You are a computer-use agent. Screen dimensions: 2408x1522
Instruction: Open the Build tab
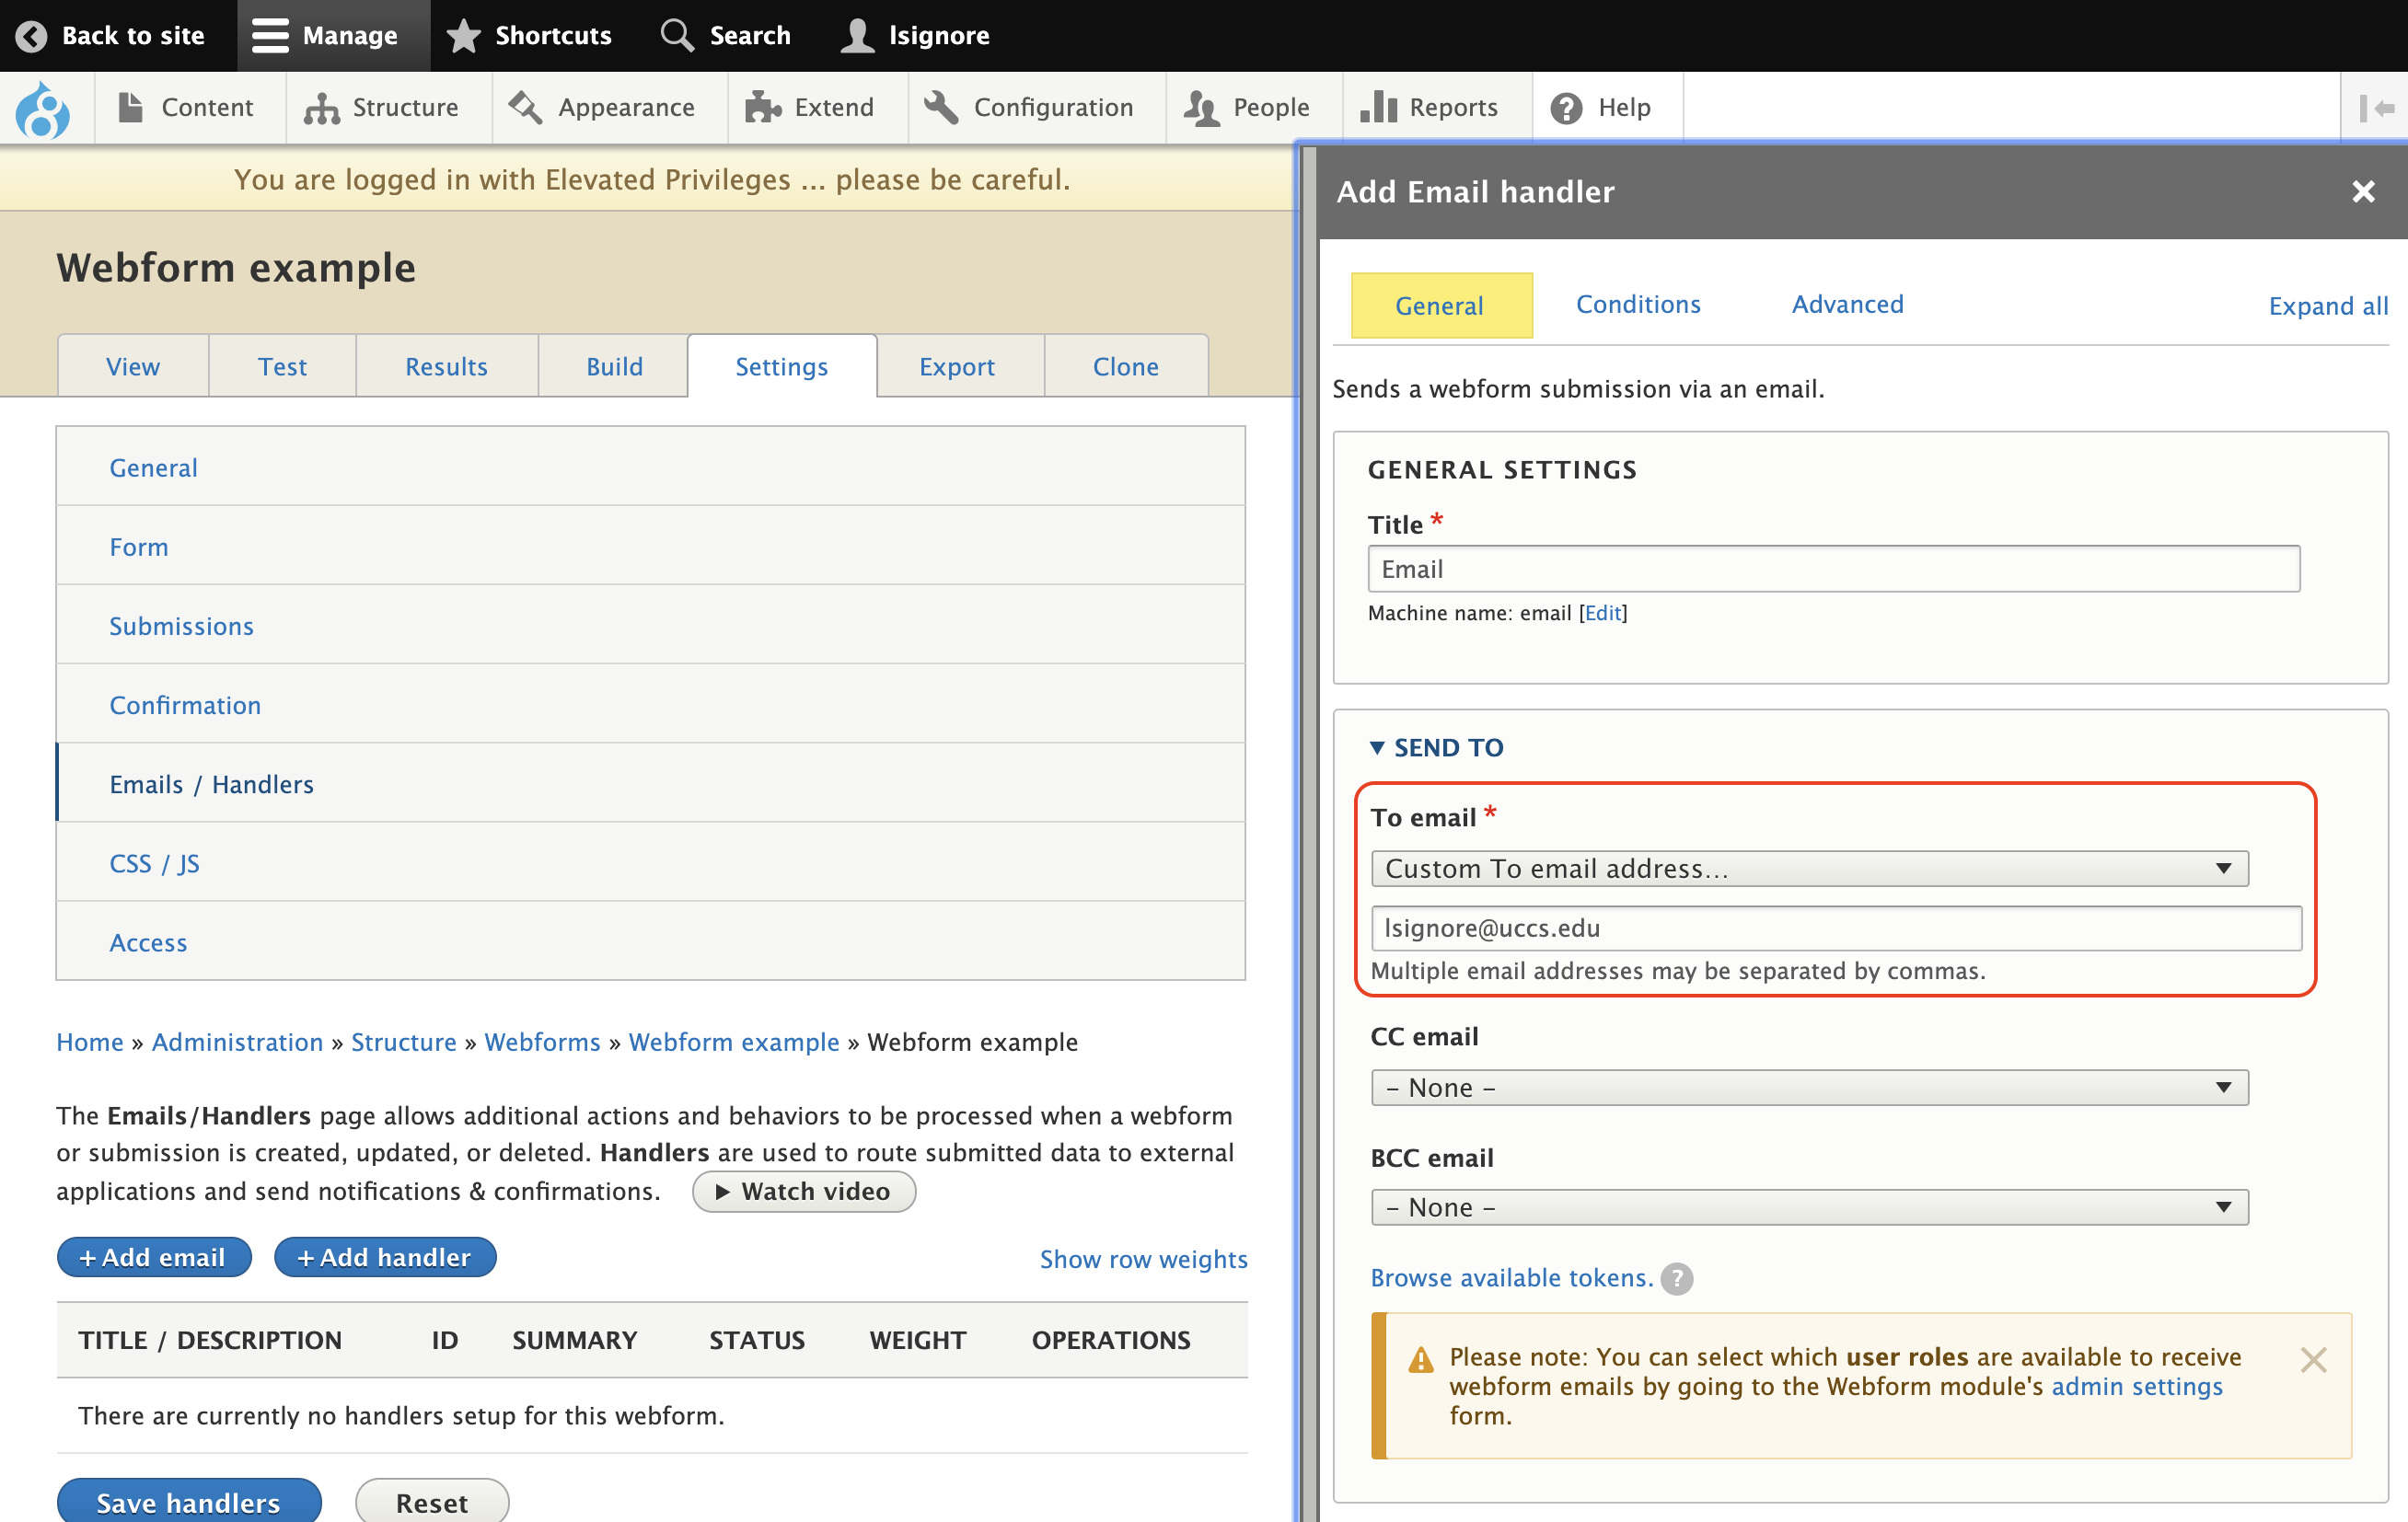pyautogui.click(x=614, y=366)
